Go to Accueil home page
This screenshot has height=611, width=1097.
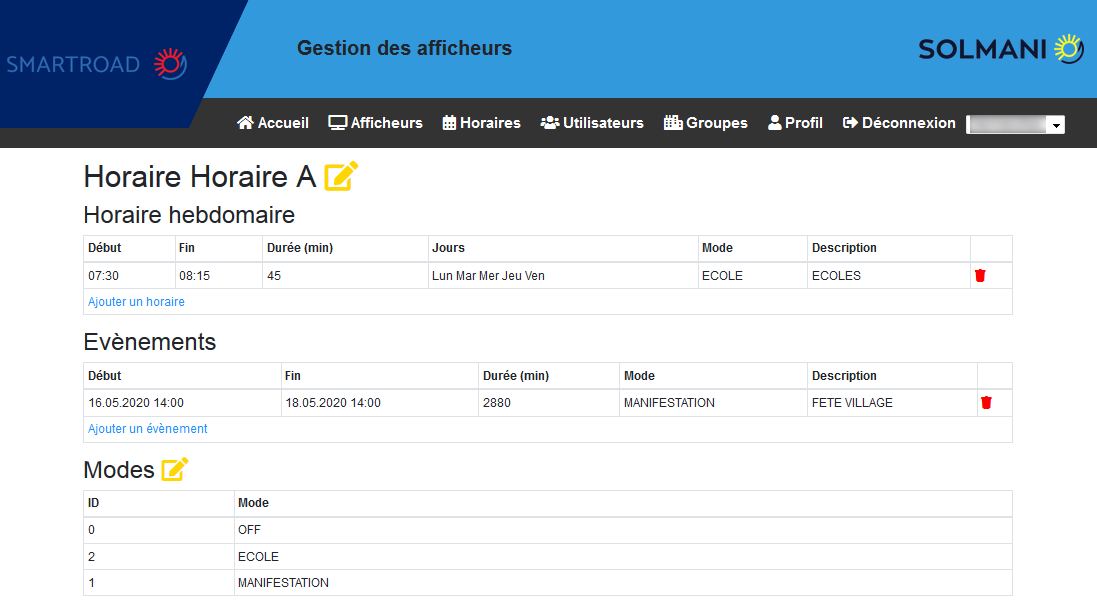pos(273,123)
